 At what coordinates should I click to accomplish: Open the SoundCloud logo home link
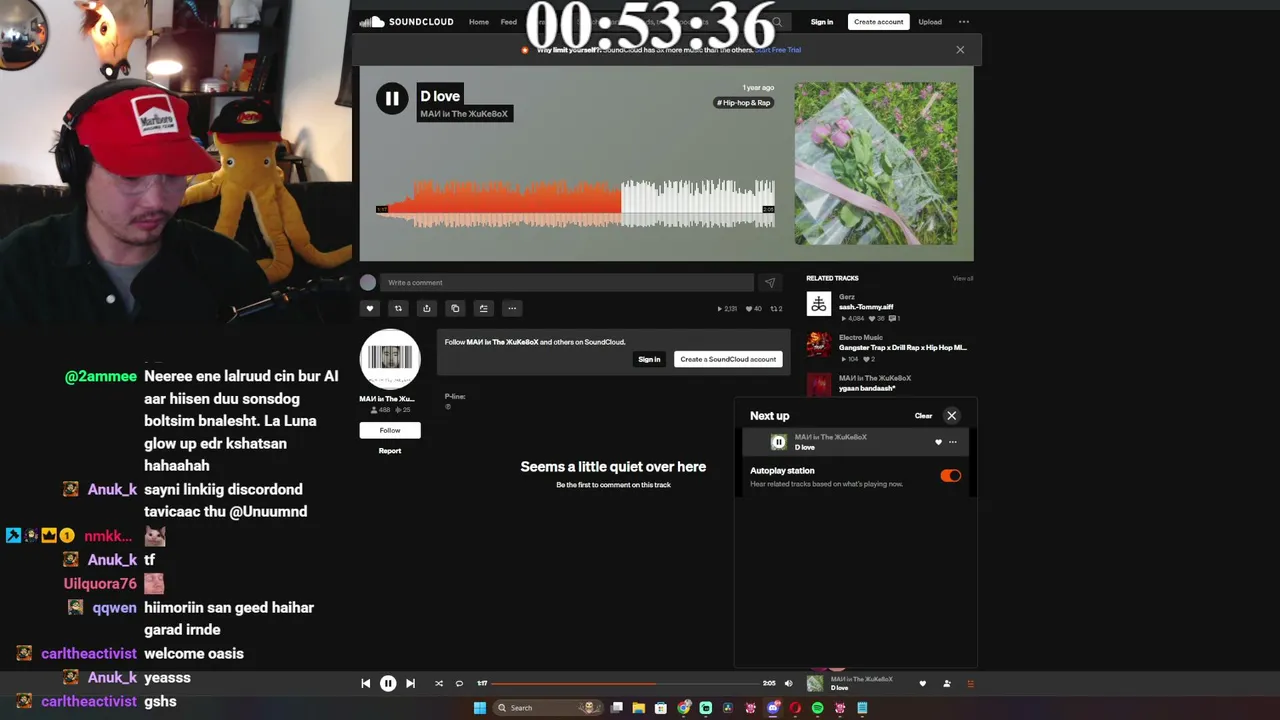point(407,22)
